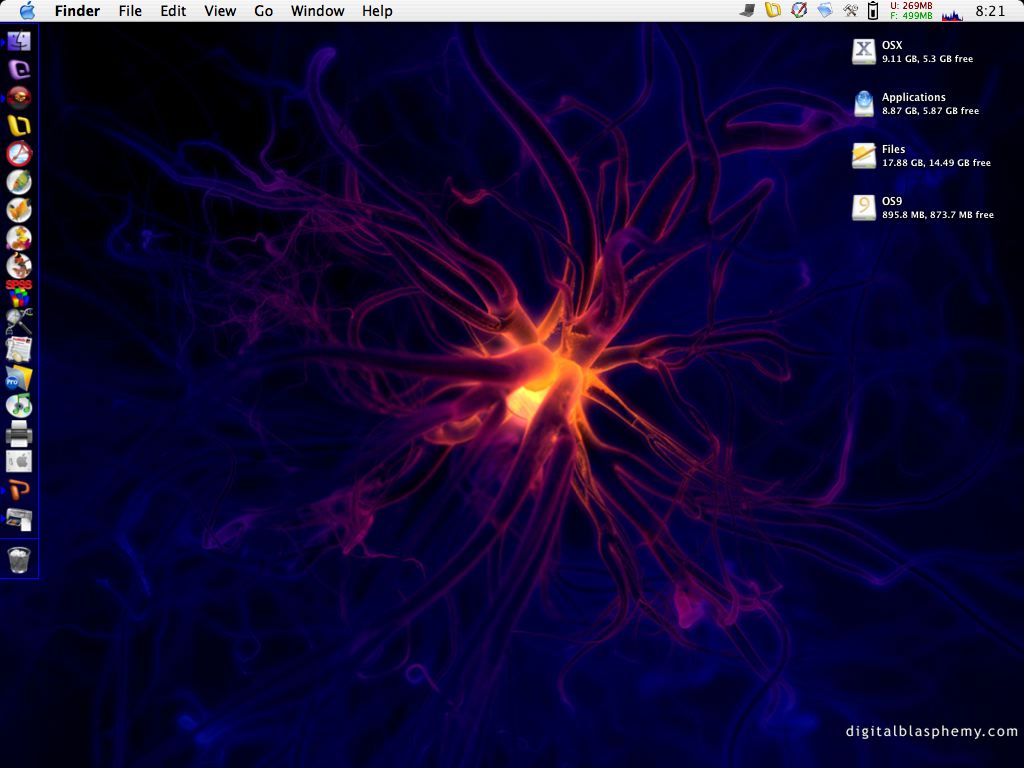The width and height of the screenshot is (1024, 768).
Task: Open PowerPoint icon in the Dock
Action: (x=19, y=489)
